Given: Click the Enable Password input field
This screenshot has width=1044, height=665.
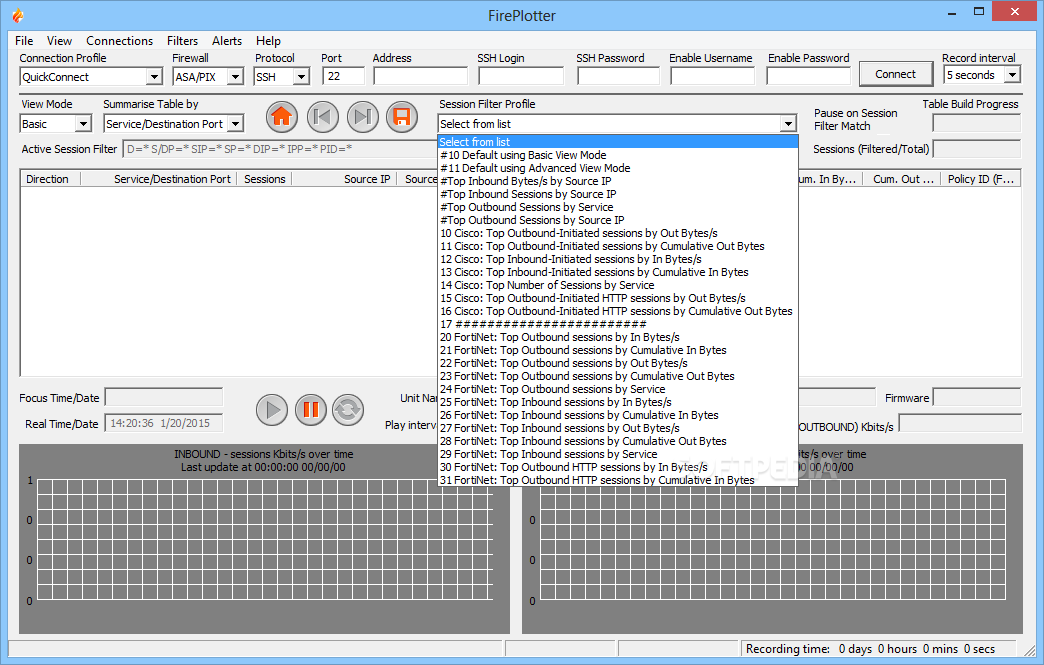Looking at the screenshot, I should (x=808, y=76).
